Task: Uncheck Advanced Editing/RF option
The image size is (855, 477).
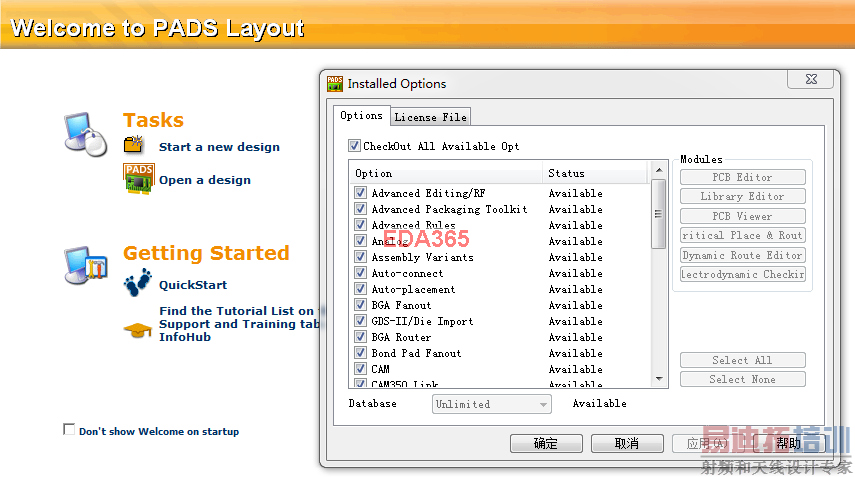Action: point(360,192)
